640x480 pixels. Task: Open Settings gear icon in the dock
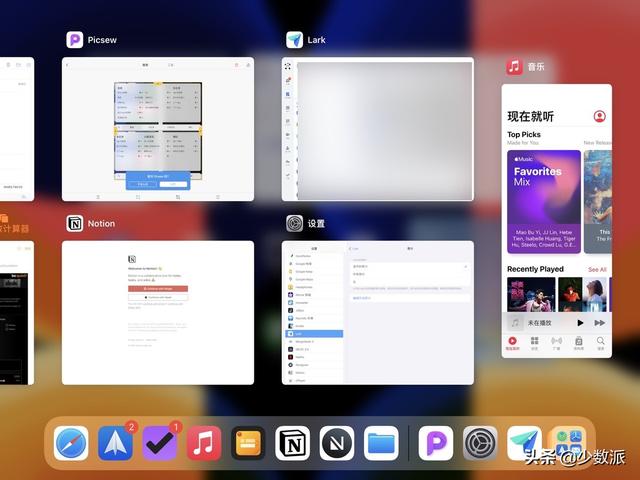[x=480, y=443]
